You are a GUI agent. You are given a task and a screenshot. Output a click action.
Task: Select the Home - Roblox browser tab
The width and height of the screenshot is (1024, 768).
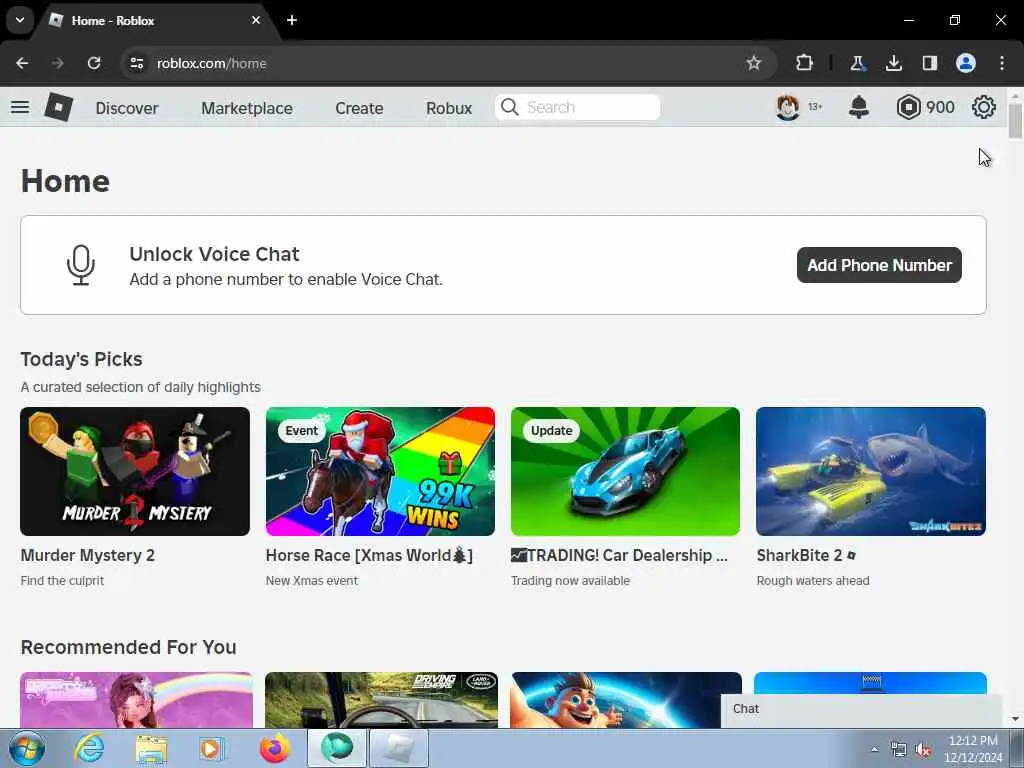(x=157, y=20)
